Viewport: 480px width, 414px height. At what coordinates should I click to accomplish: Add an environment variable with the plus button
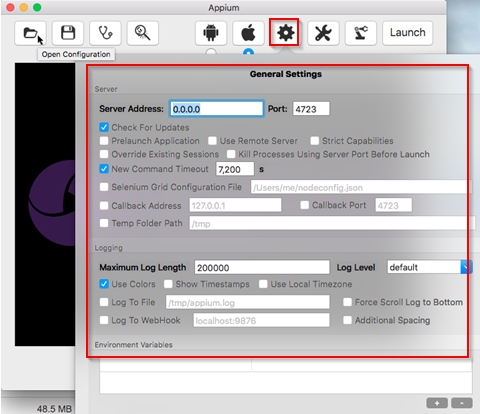point(437,403)
